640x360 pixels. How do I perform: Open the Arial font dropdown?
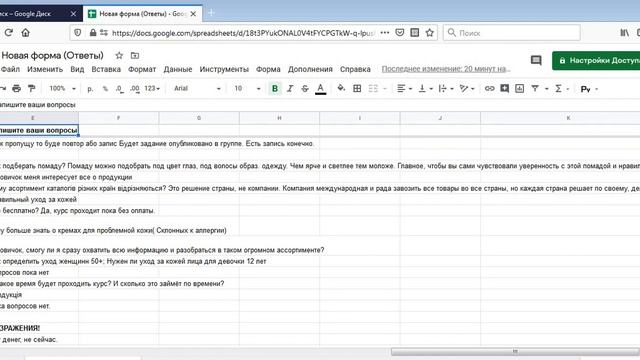tap(197, 89)
